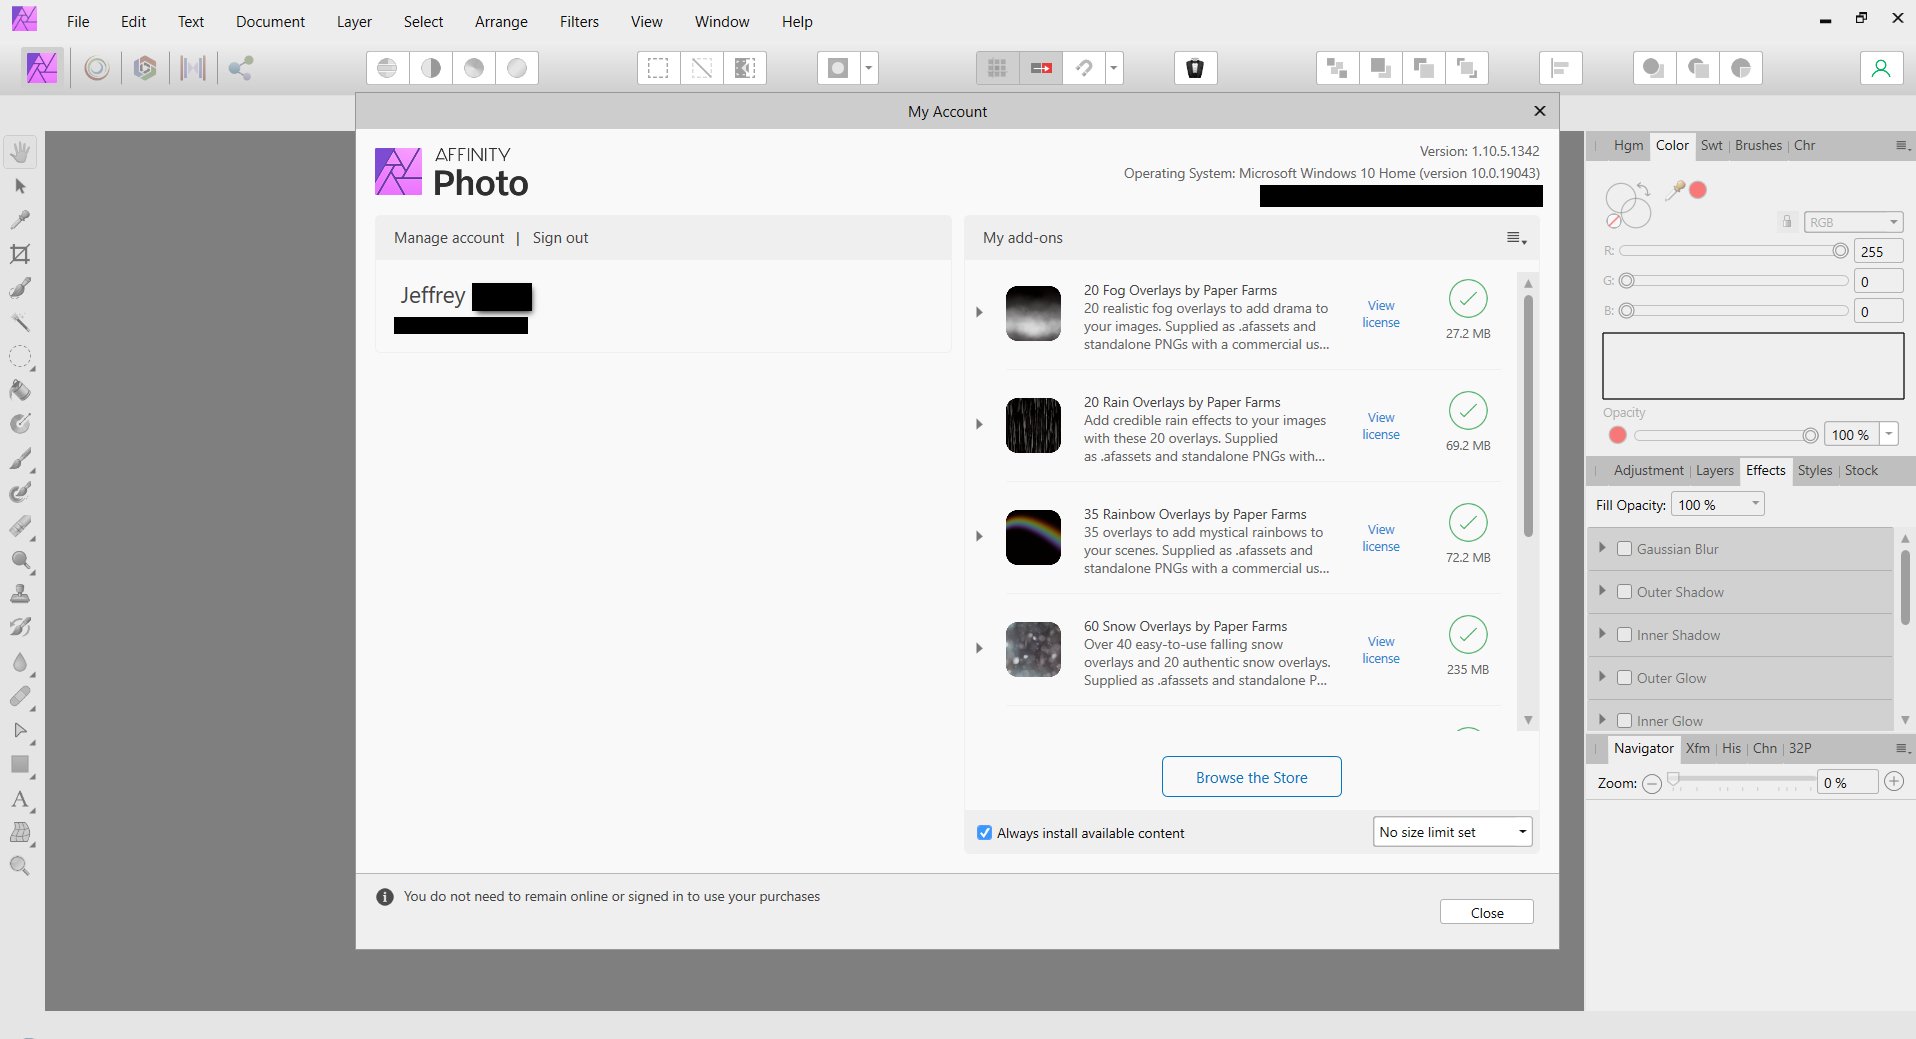Open the RGB color model dropdown
1916x1039 pixels.
point(1853,222)
